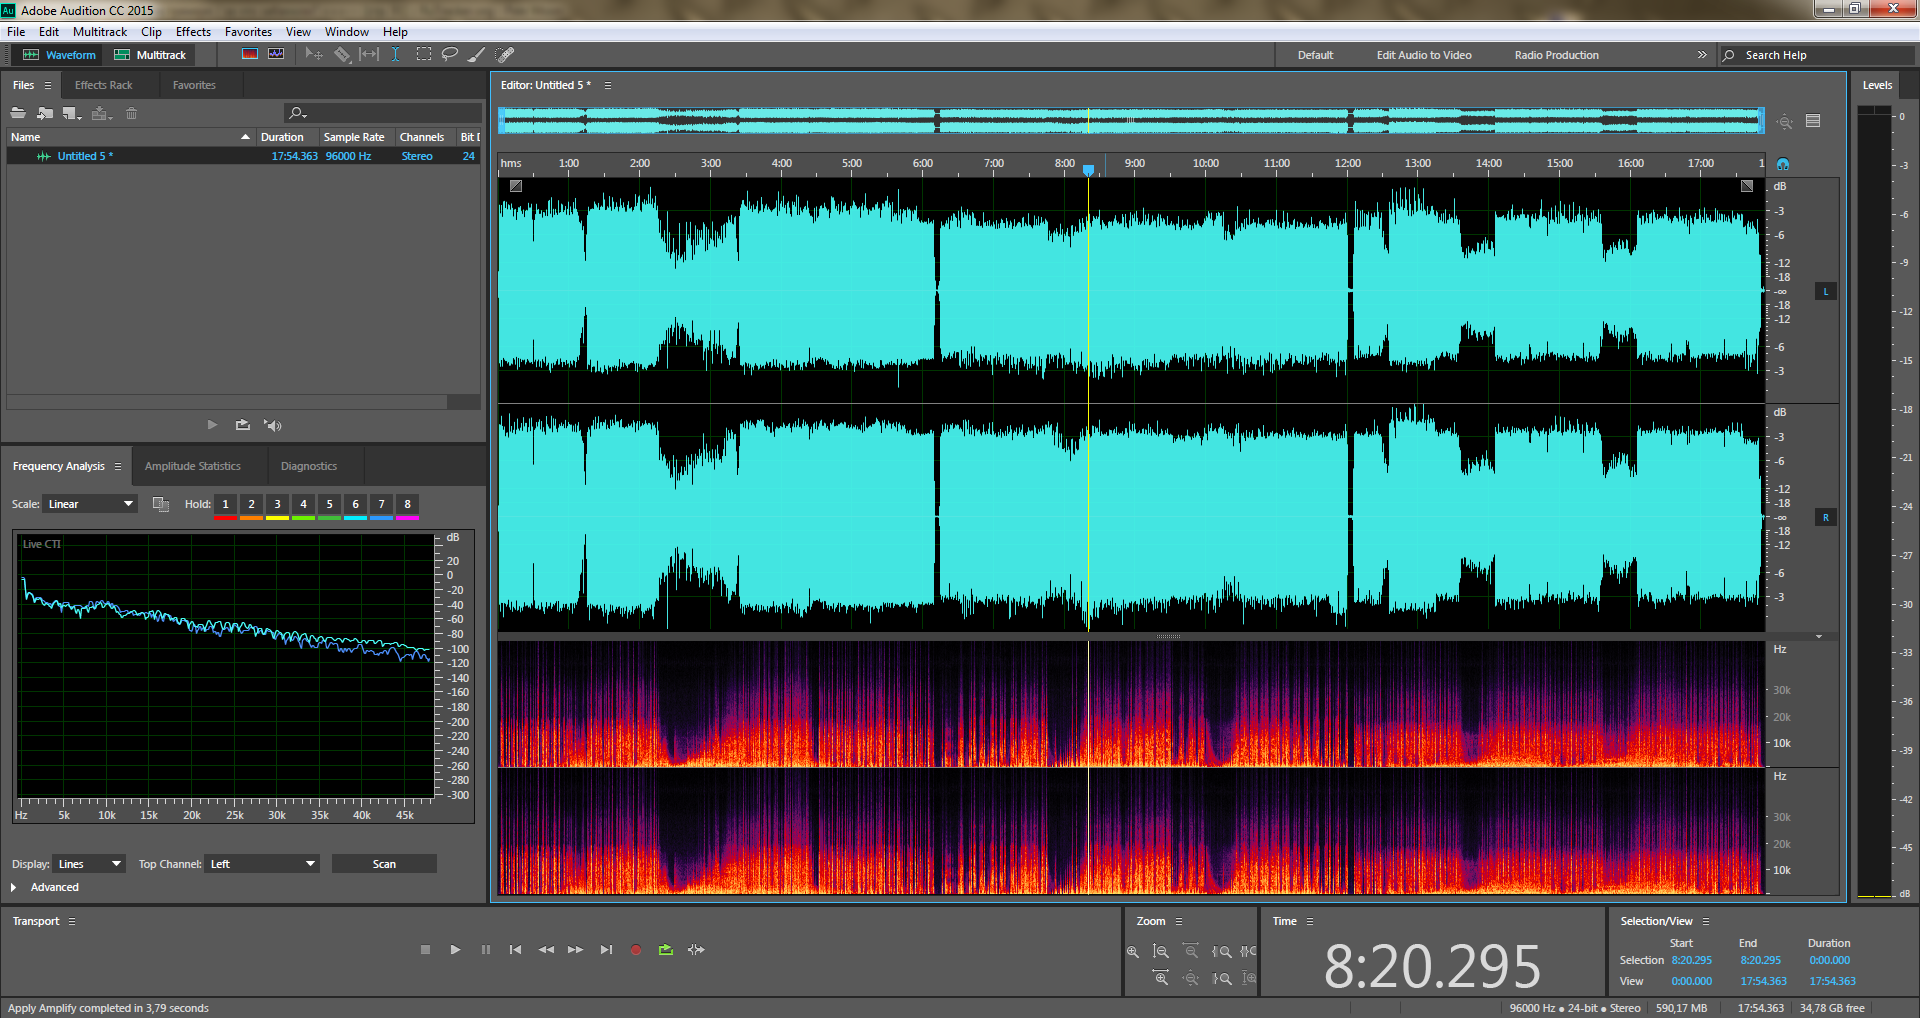Expand the Advanced section
Image resolution: width=1920 pixels, height=1018 pixels.
point(14,887)
